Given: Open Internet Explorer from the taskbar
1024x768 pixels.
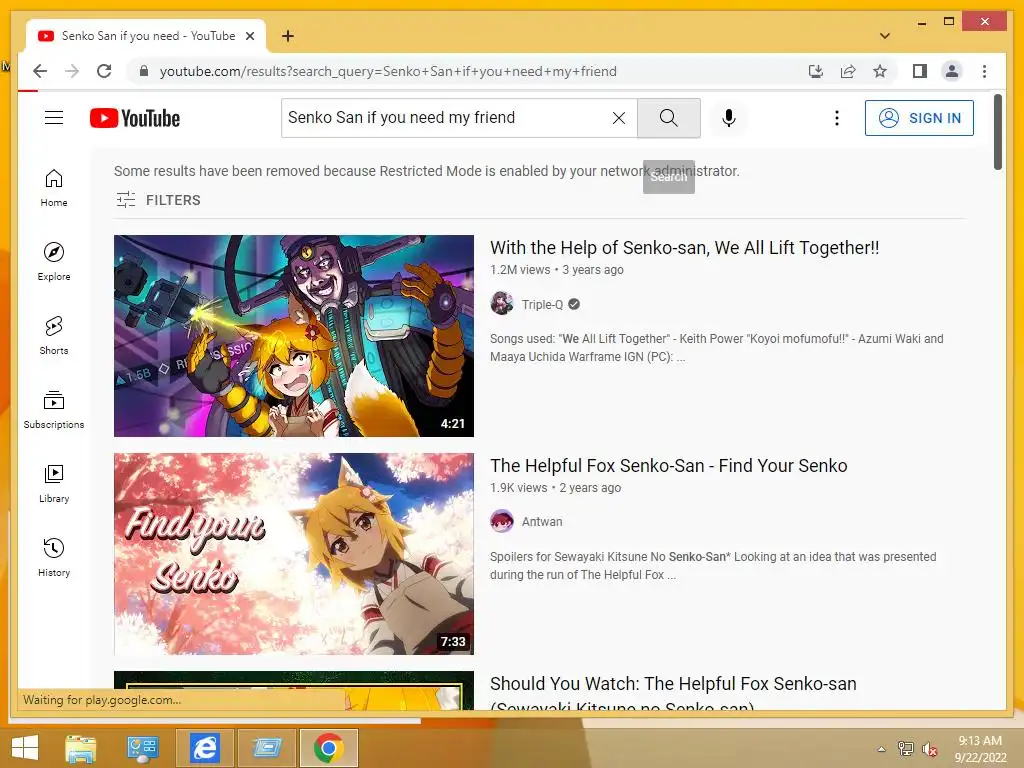Looking at the screenshot, I should click(204, 748).
